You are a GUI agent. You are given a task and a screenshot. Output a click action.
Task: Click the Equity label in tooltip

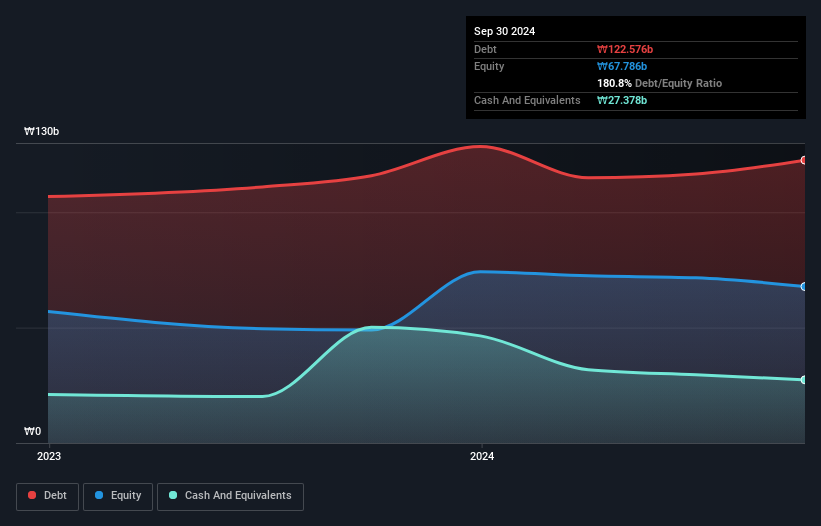(489, 66)
